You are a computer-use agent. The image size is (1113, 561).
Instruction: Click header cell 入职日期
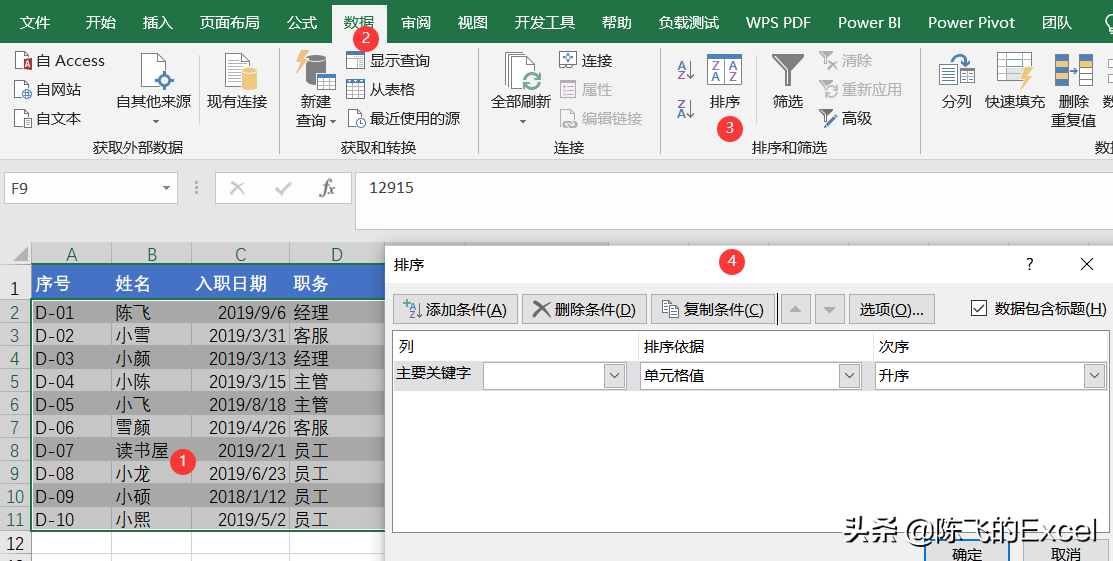(241, 284)
